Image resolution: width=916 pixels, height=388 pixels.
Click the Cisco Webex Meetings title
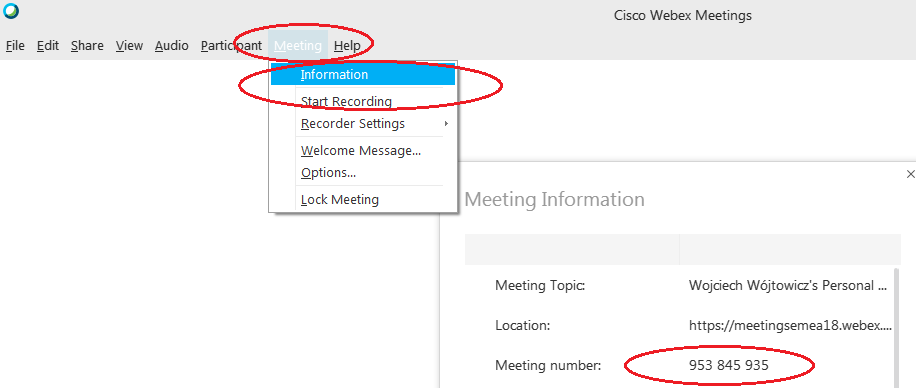[683, 16]
